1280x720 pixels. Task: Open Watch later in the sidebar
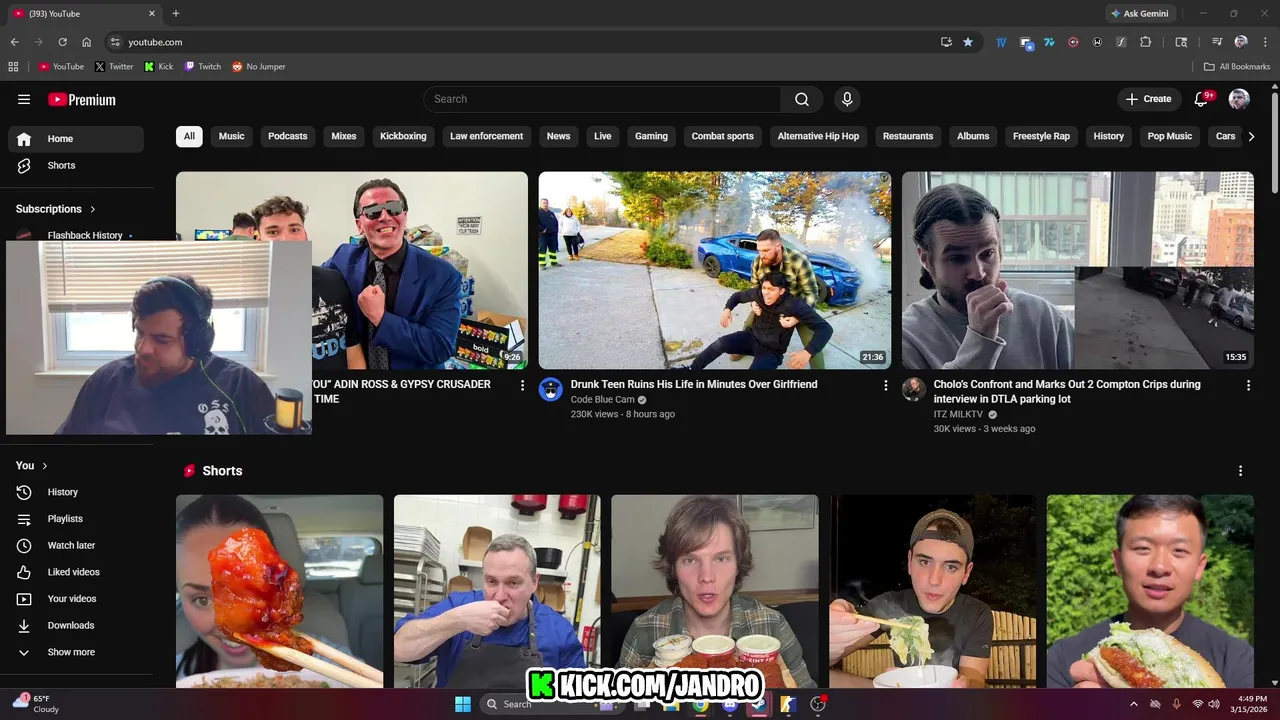click(x=76, y=545)
